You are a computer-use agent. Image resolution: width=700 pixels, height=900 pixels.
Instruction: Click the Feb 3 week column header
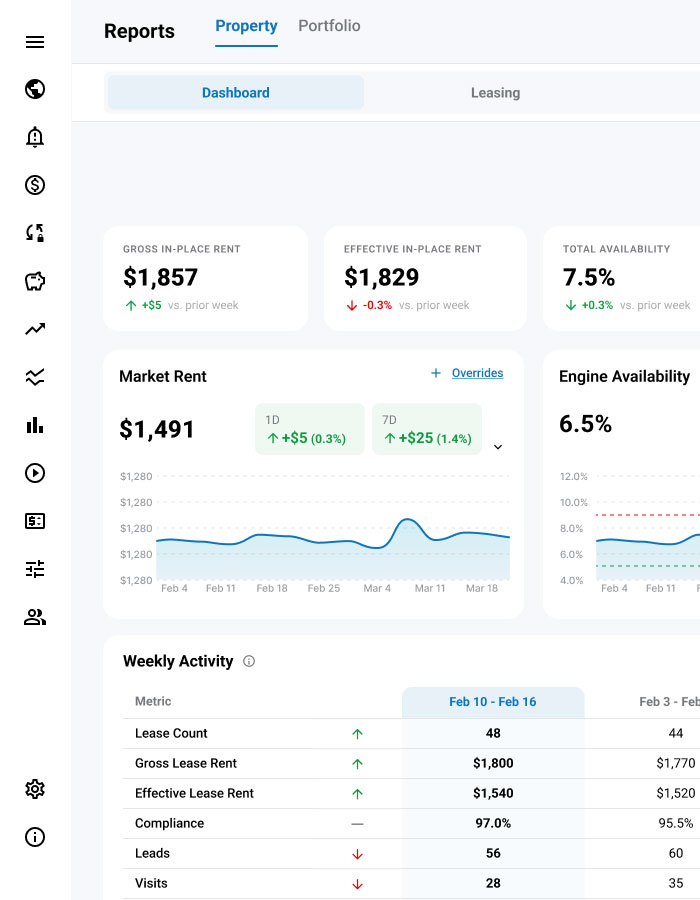click(668, 701)
